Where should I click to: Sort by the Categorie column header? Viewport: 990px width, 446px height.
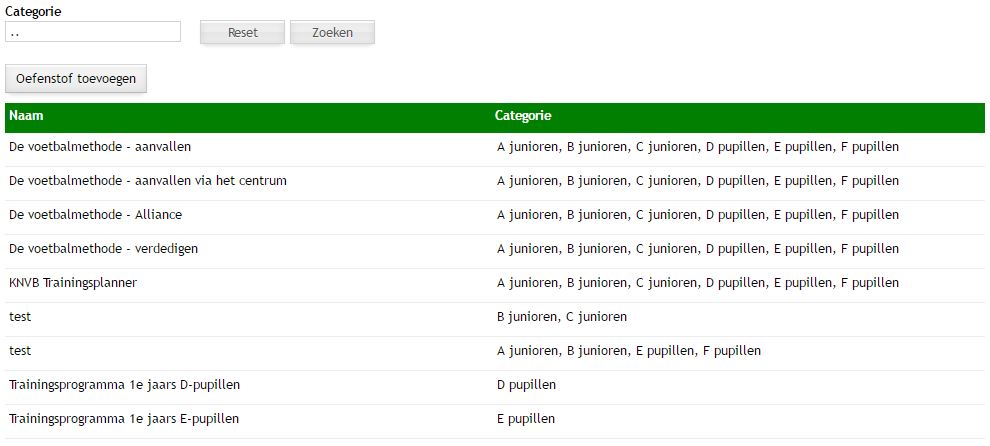523,116
